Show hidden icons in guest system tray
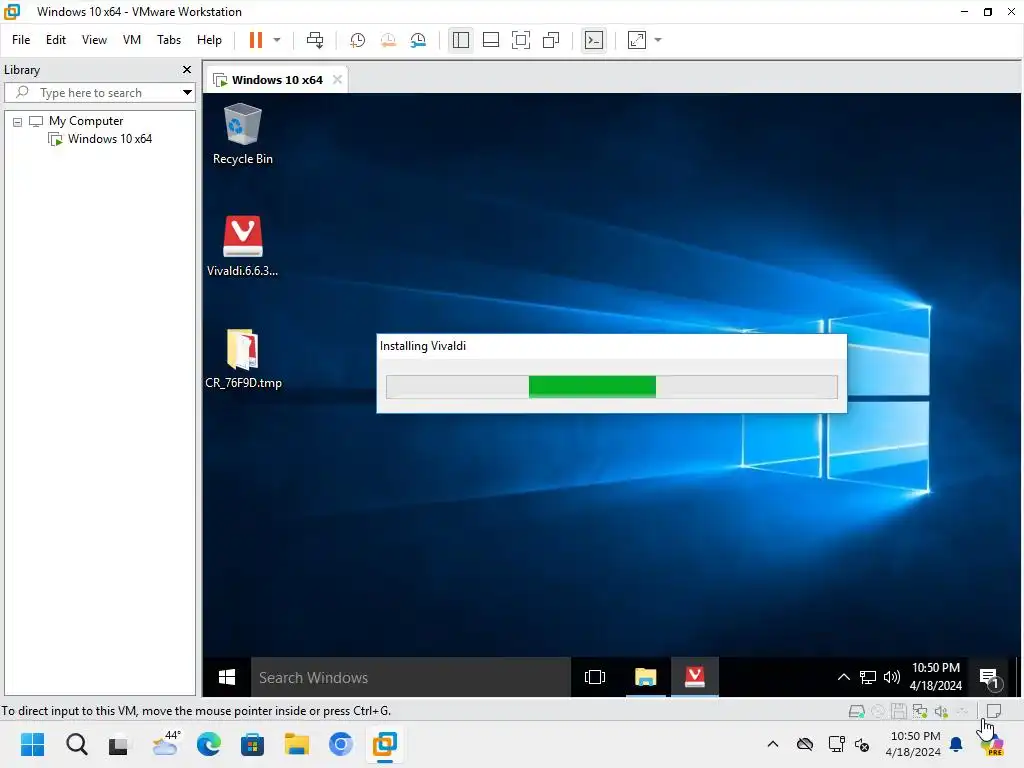Screen dimensions: 1024x768 point(844,677)
